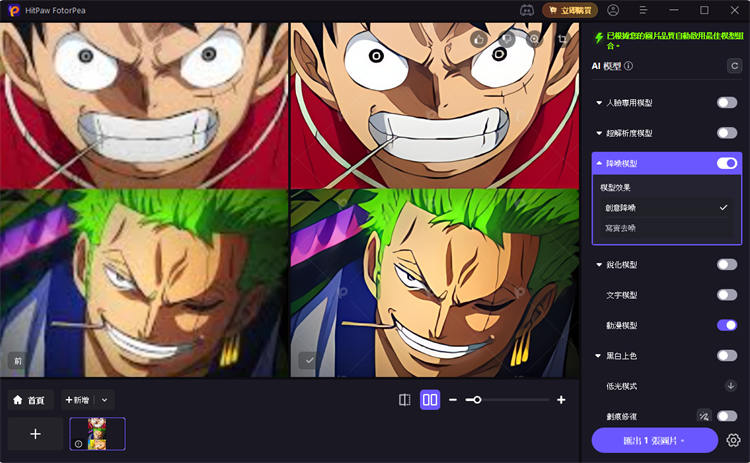Open the Discord community icon
The width and height of the screenshot is (750, 463).
pos(527,10)
